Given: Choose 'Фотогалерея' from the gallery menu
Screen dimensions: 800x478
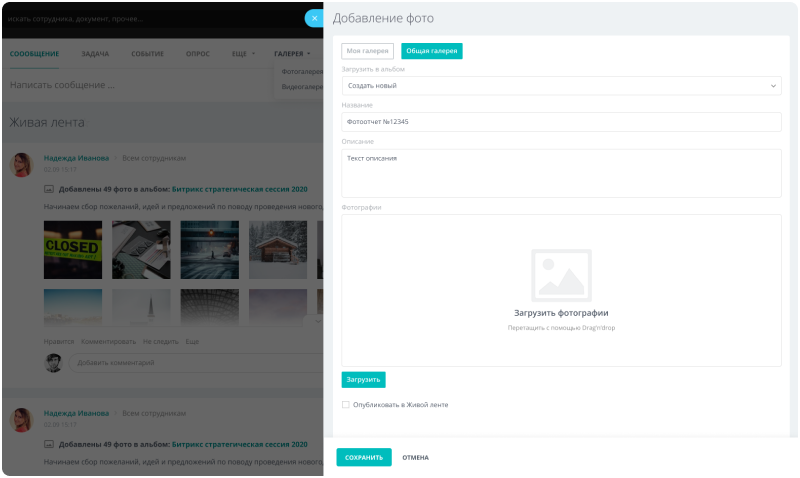Looking at the screenshot, I should pyautogui.click(x=302, y=71).
